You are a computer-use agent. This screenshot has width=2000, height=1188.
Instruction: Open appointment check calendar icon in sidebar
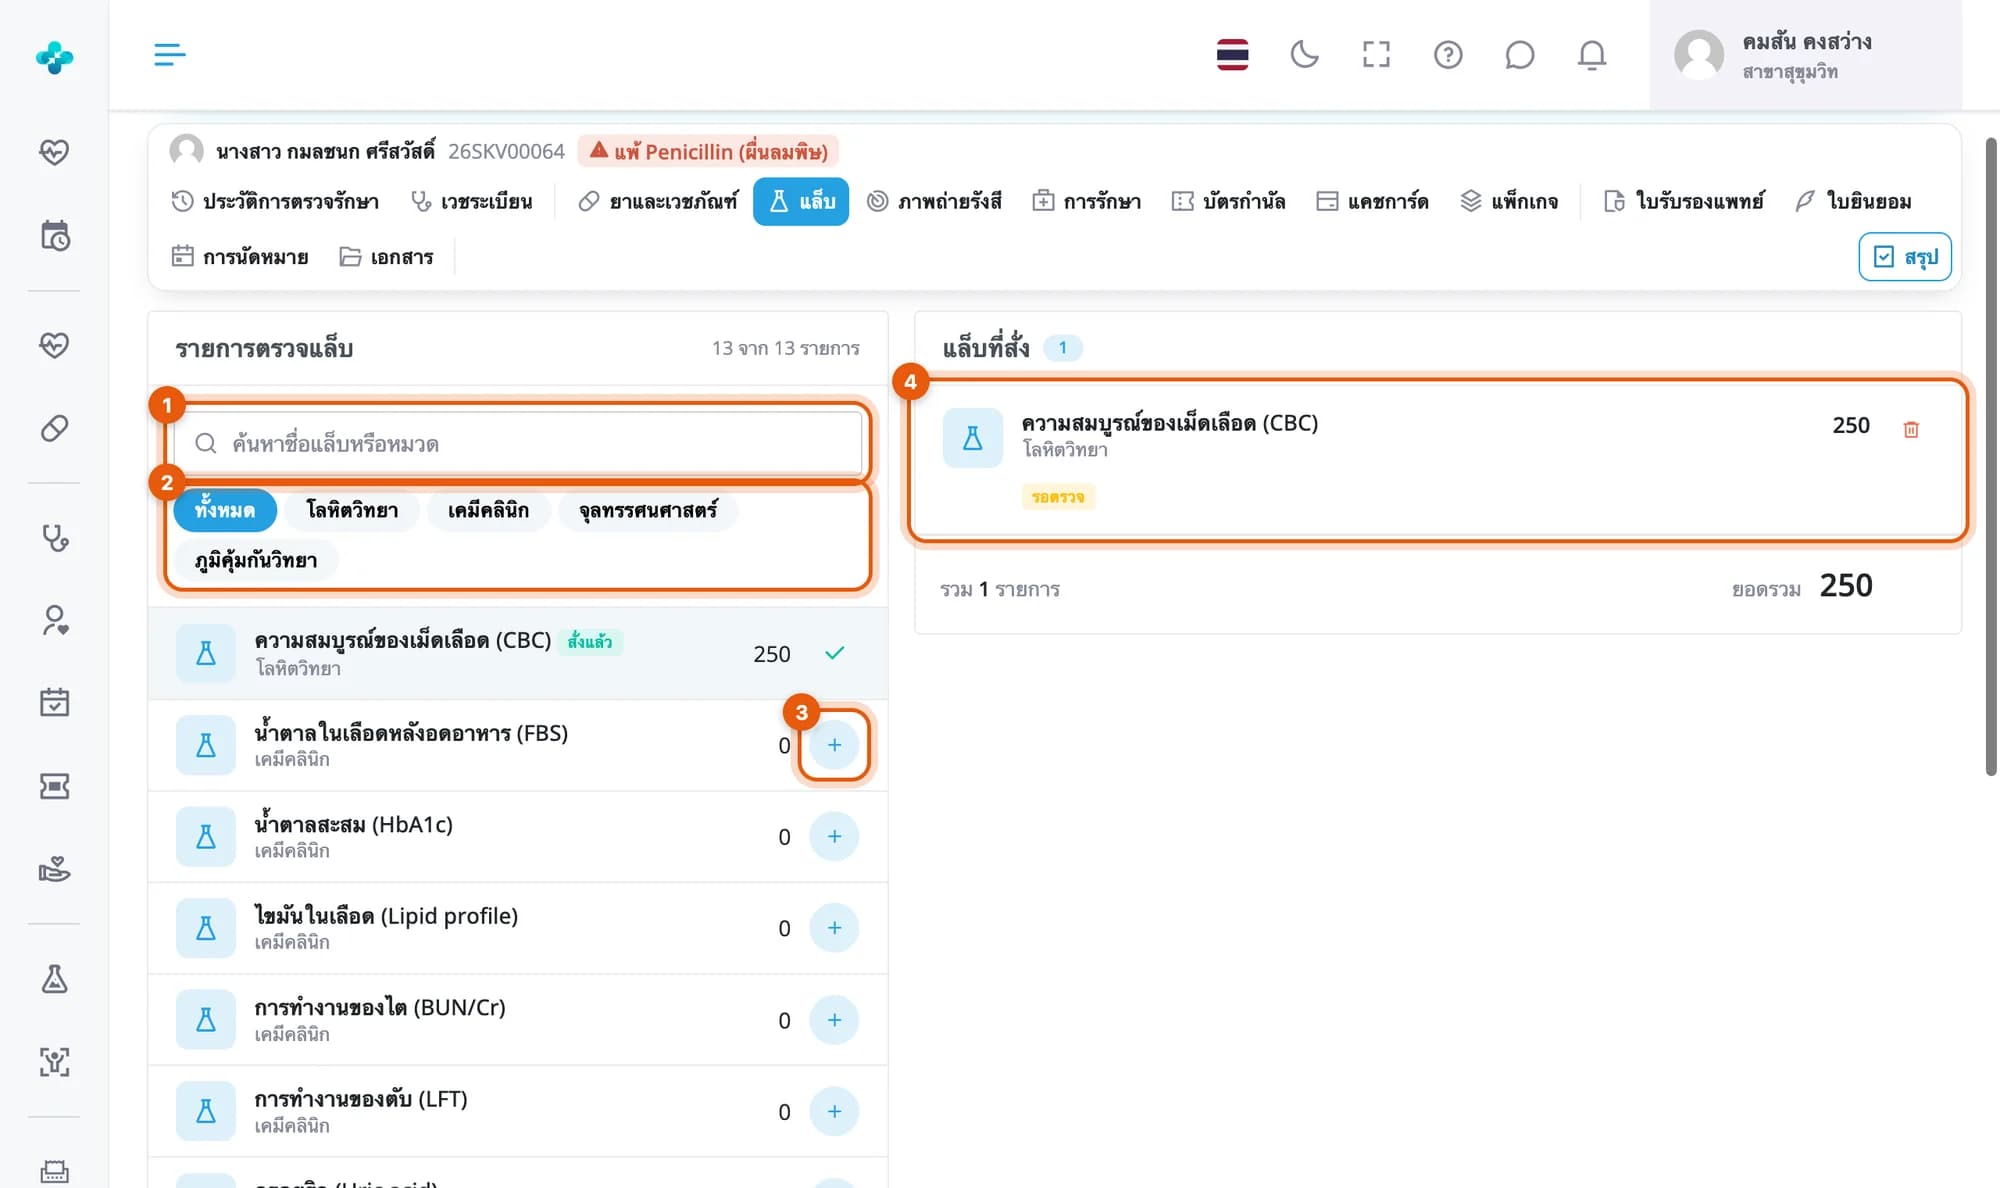click(54, 702)
